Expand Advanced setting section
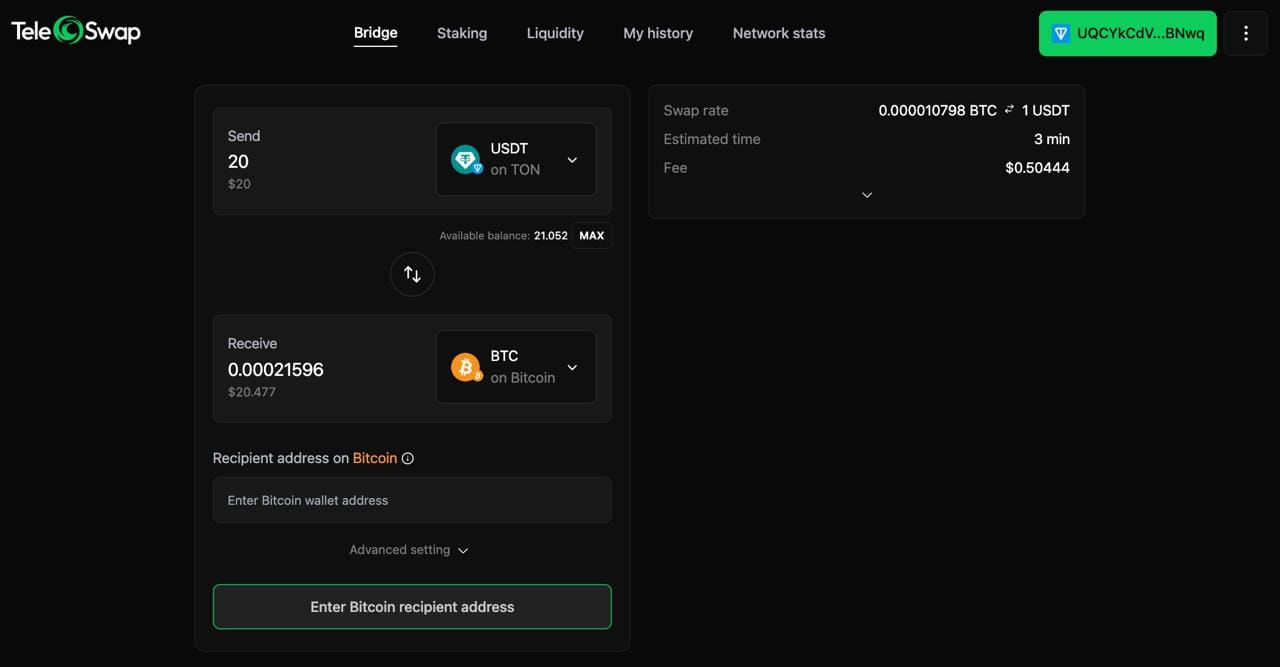Screen dimensions: 1280x667 pyautogui.click(x=409, y=550)
